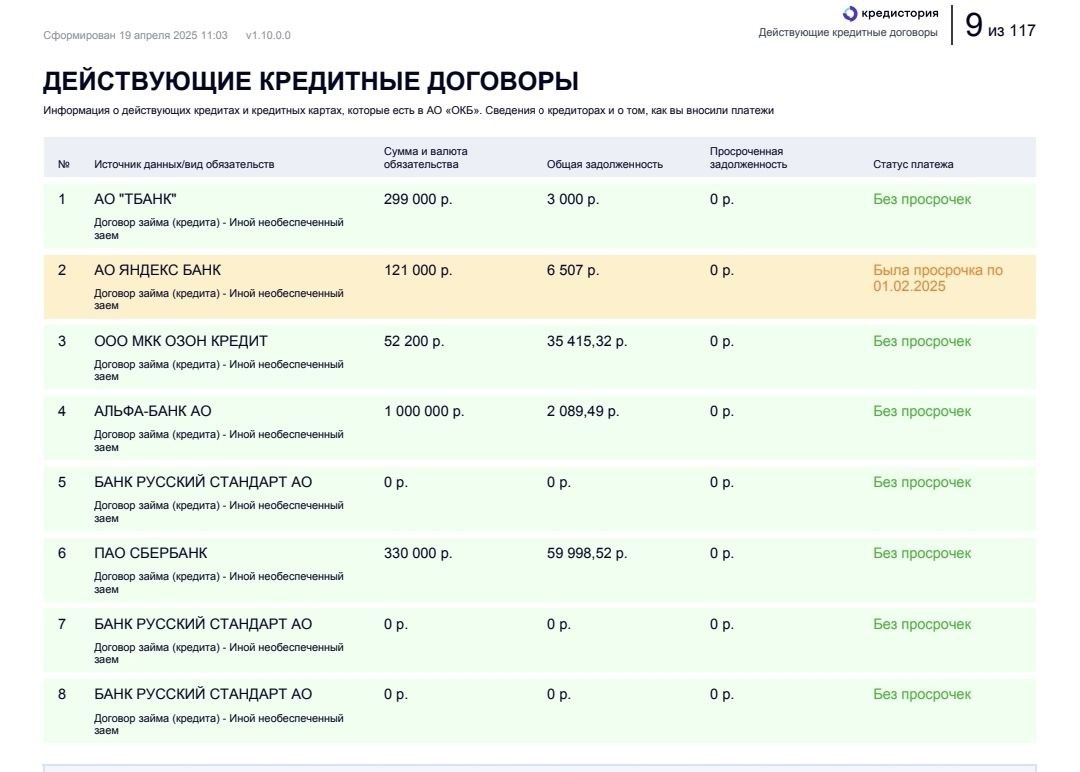Select the АО "ТБАНК" creditor name
1080x772 pixels.
tap(135, 199)
